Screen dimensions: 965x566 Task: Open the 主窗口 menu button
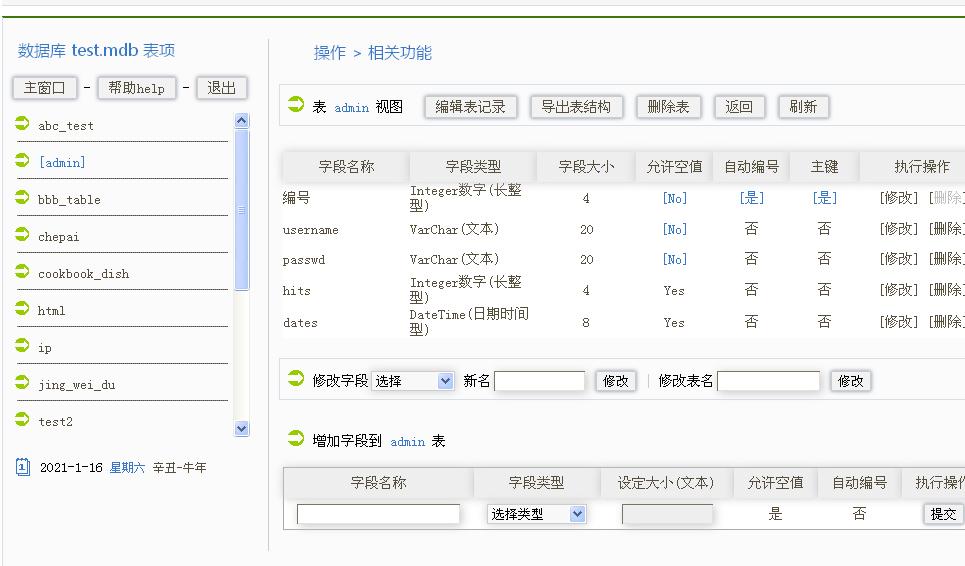[44, 88]
